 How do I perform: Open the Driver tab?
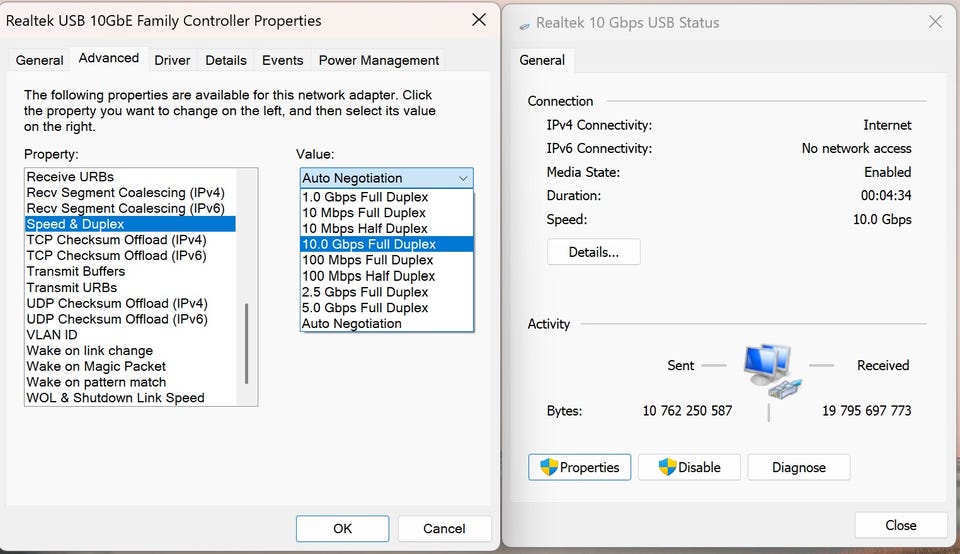[172, 60]
